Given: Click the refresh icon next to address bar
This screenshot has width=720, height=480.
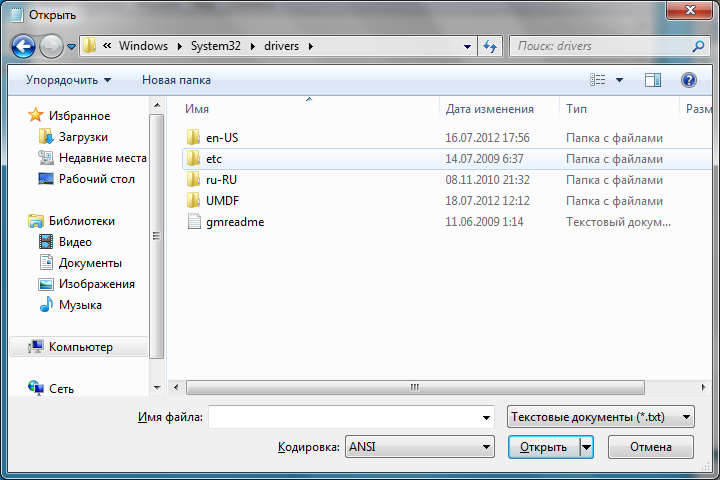Looking at the screenshot, I should click(490, 46).
